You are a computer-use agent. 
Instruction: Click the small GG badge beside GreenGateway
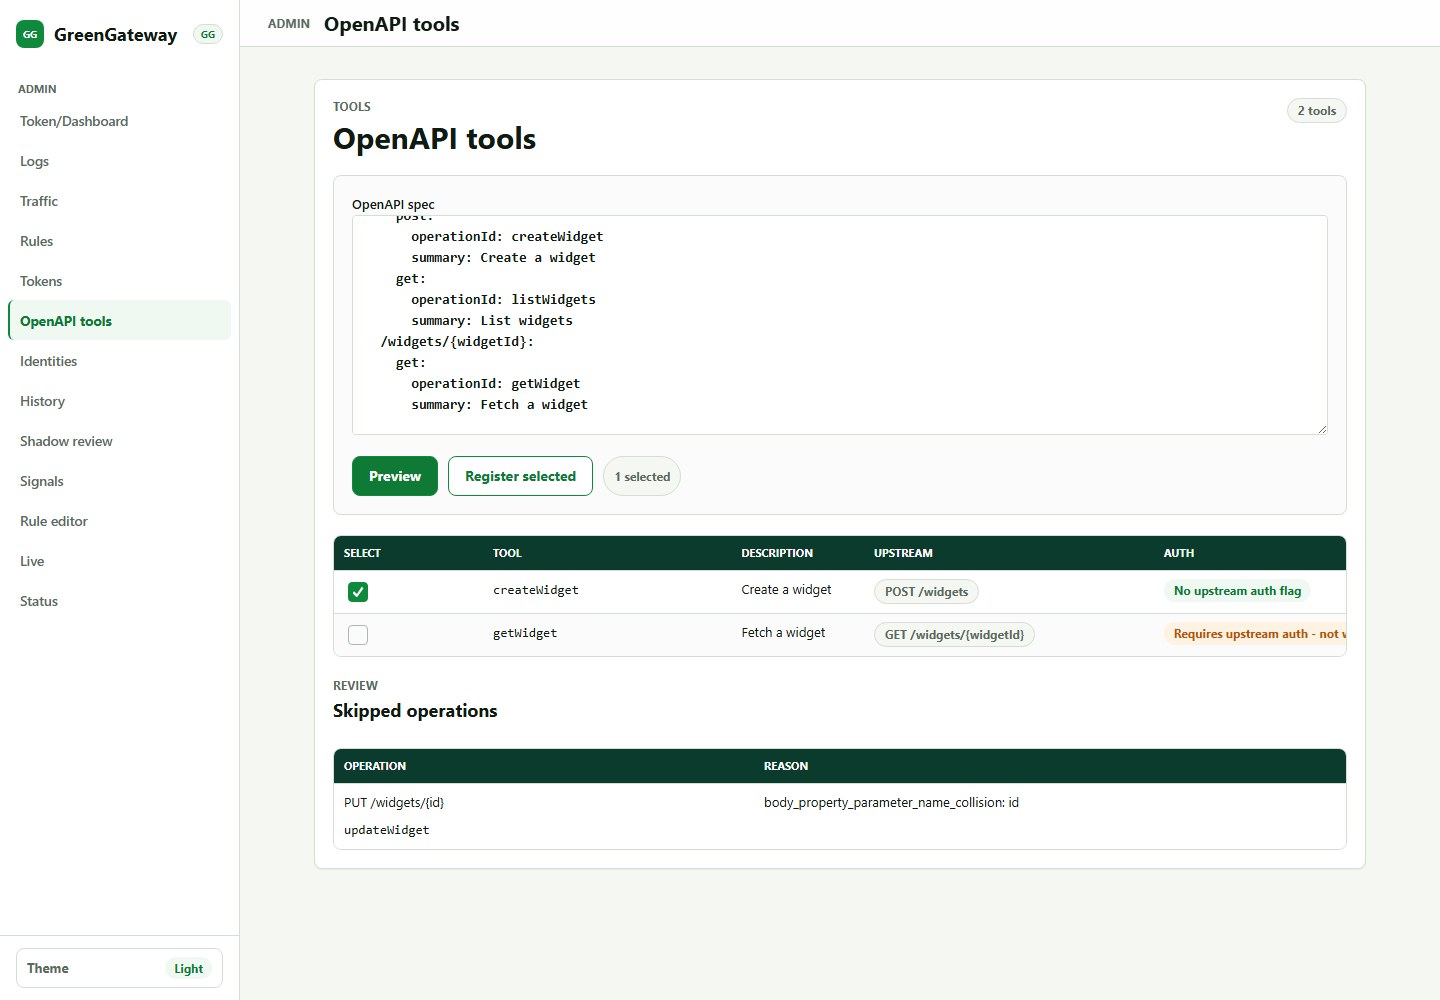[208, 34]
